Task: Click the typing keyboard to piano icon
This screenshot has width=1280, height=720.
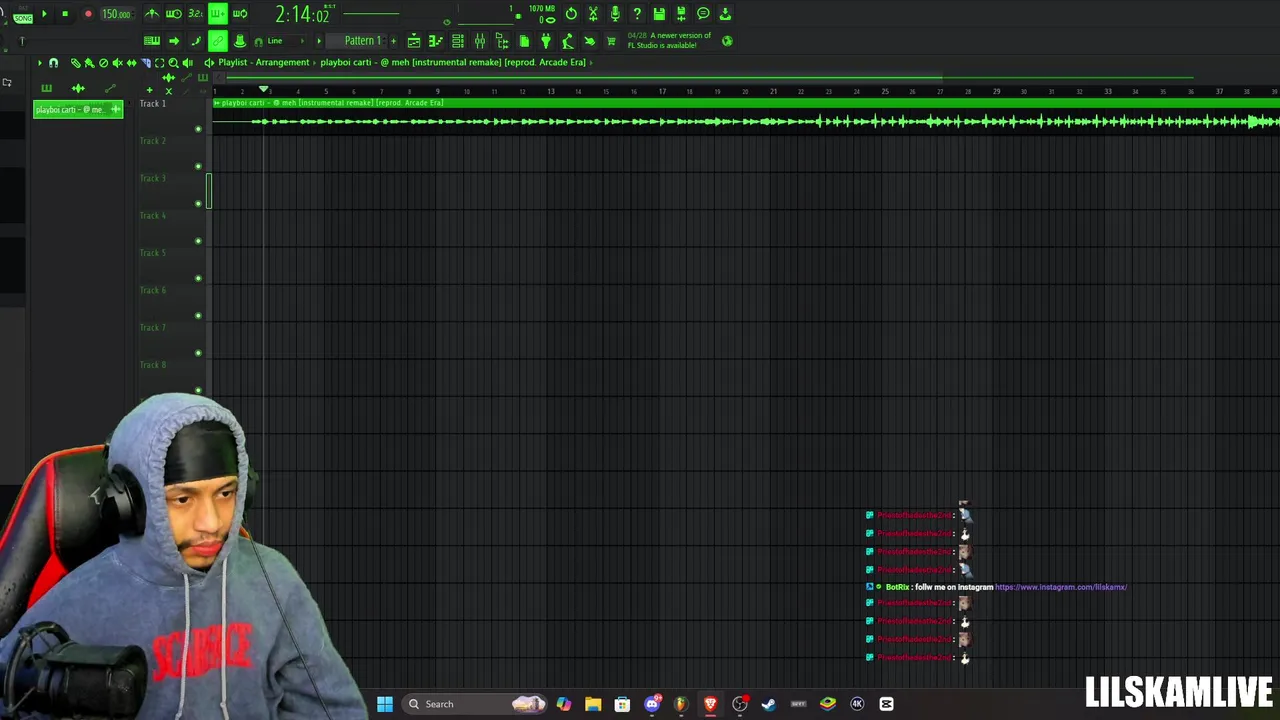Action: (152, 41)
